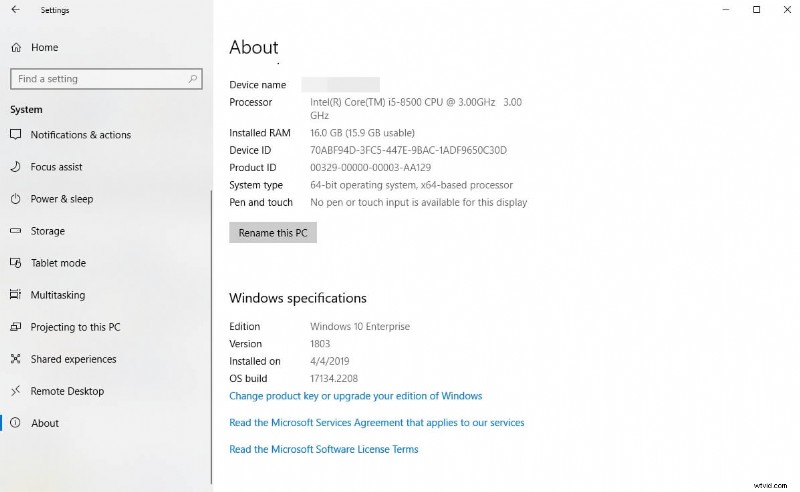Click the back arrow icon in Settings

15,10
